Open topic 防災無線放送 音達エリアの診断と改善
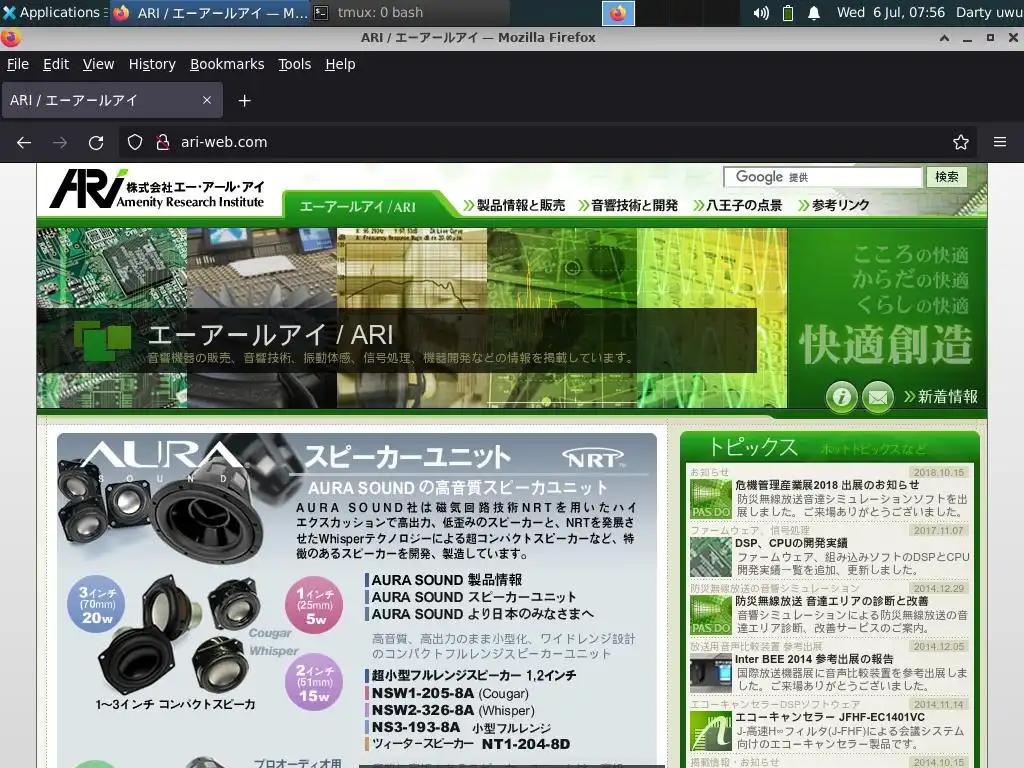 pyautogui.click(x=831, y=601)
